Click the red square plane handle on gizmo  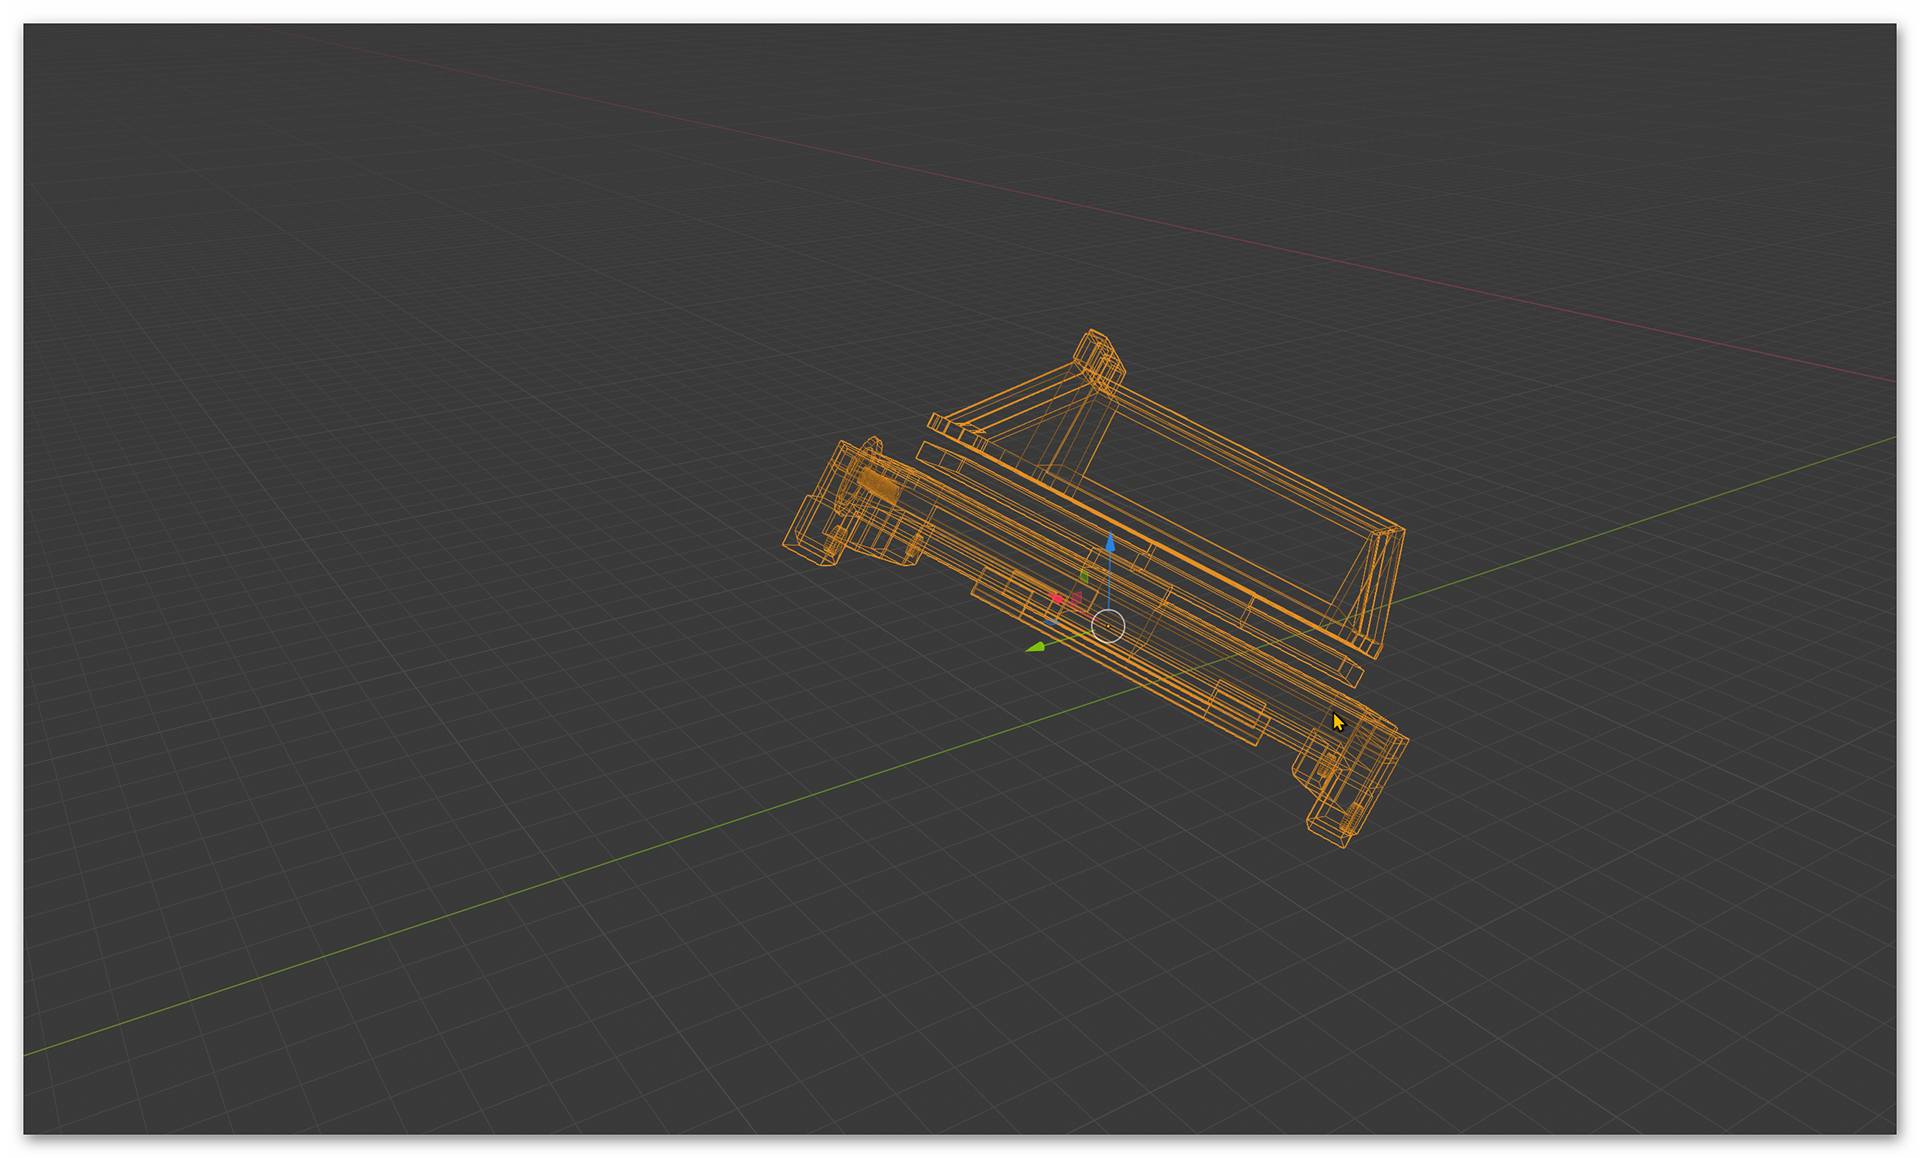point(1077,599)
